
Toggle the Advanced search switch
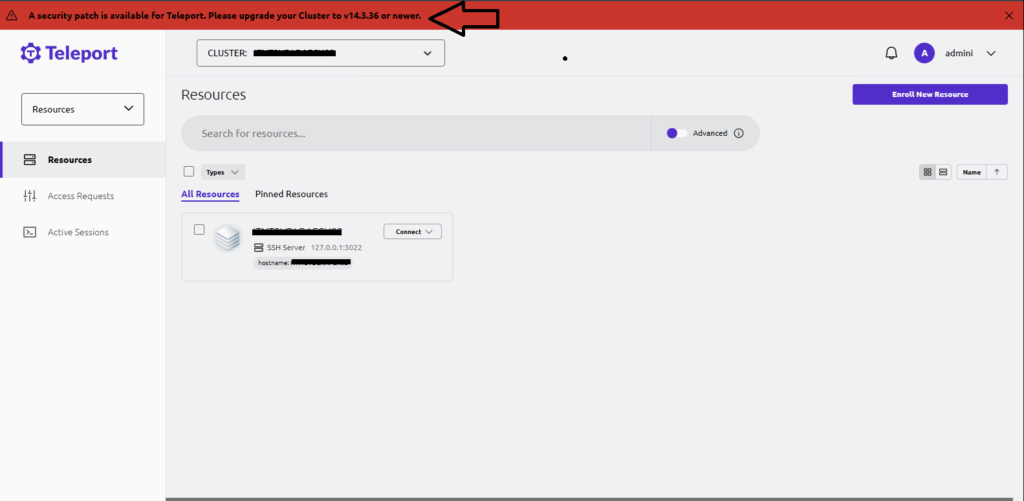(x=677, y=133)
